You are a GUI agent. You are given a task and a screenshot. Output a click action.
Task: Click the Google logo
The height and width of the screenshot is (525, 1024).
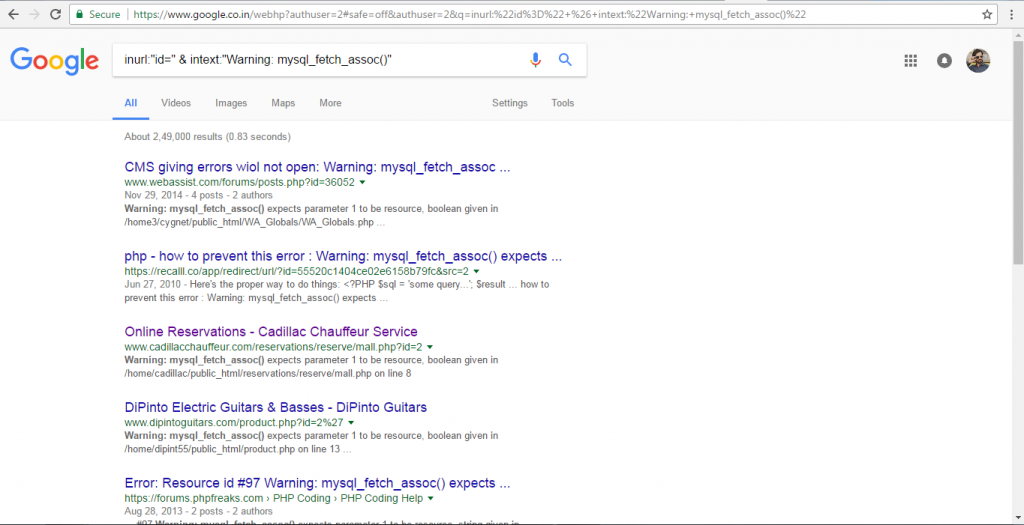pos(54,60)
